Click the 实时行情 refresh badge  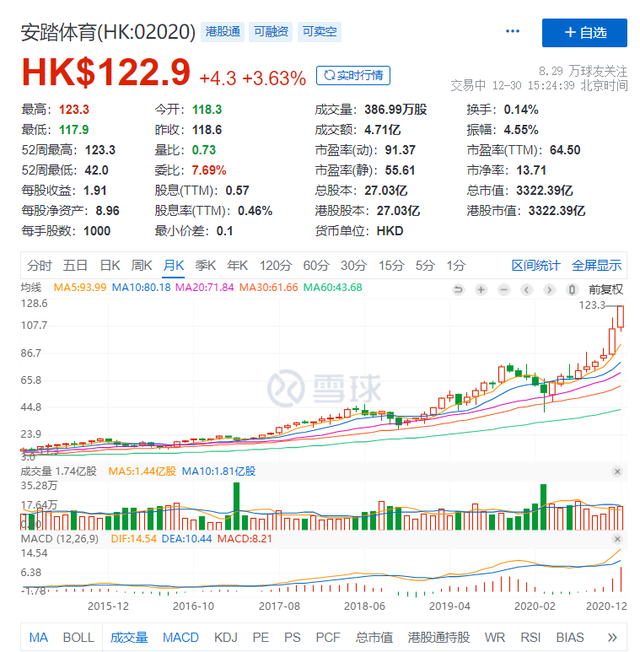[x=353, y=75]
